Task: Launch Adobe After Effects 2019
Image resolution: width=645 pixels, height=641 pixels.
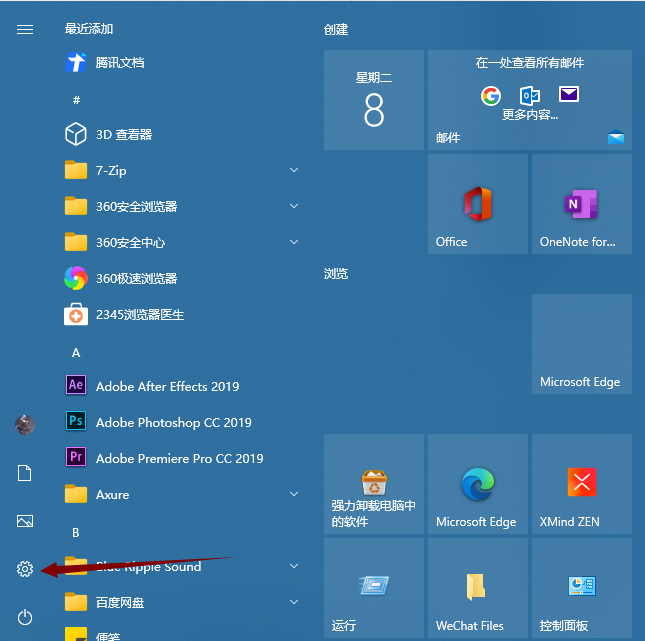Action: [x=167, y=386]
